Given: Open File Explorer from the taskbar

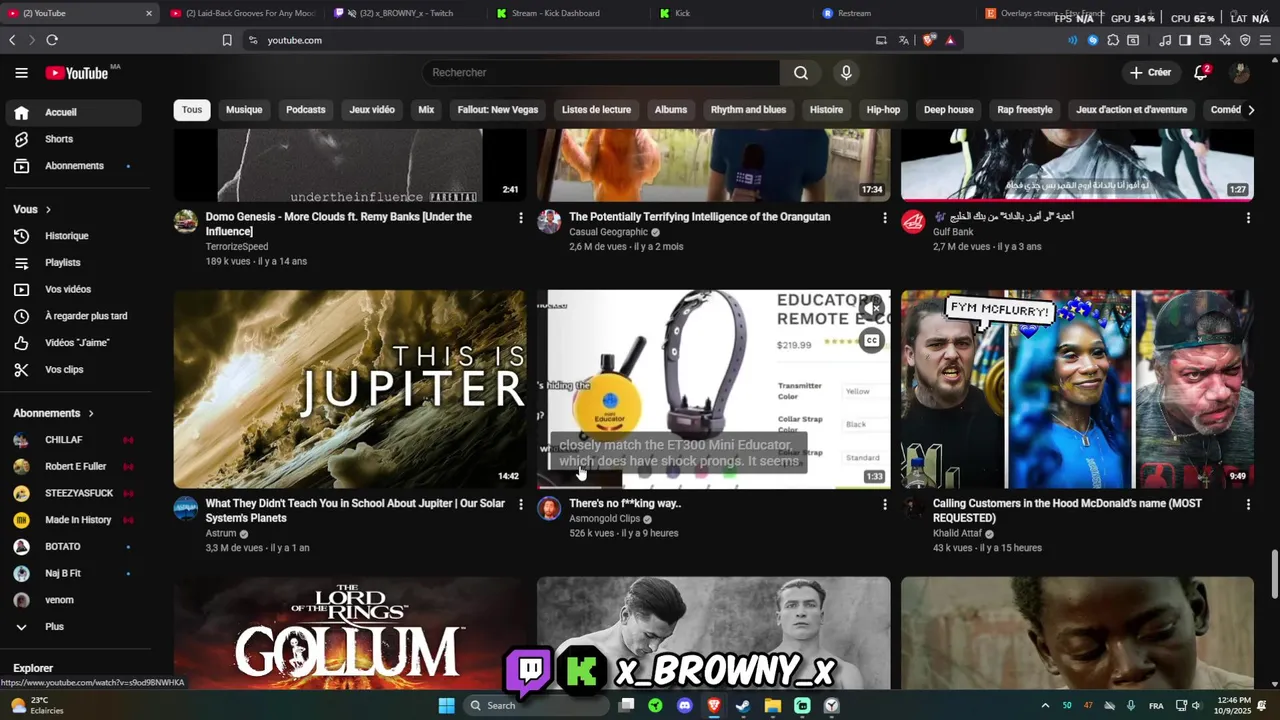Looking at the screenshot, I should tap(772, 705).
